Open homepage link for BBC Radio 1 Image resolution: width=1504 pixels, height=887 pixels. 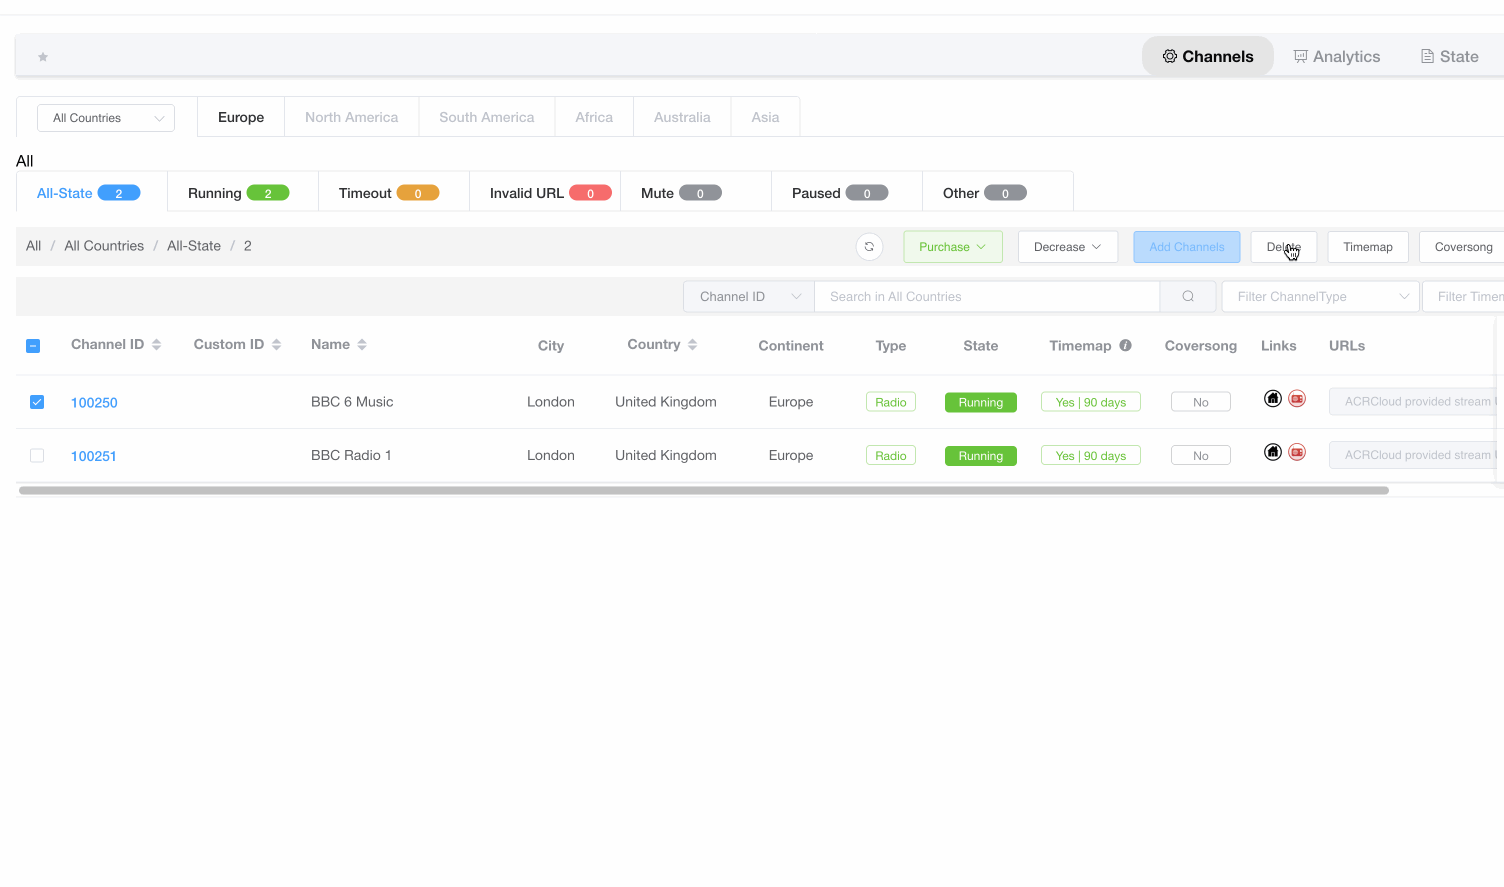tap(1272, 452)
